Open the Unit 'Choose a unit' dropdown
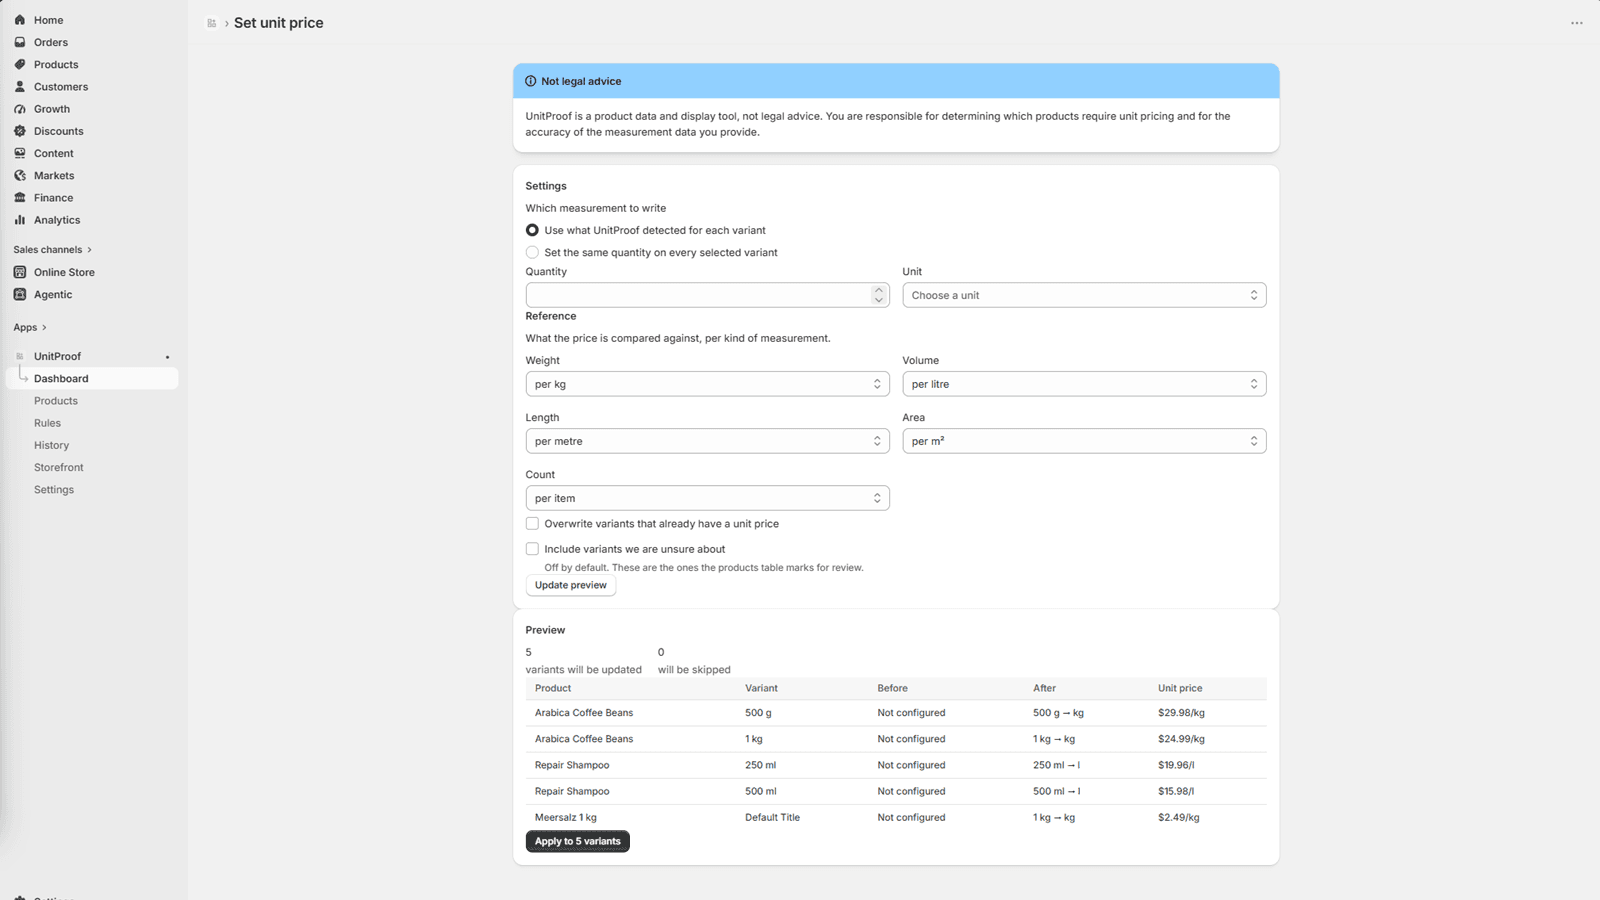1600x900 pixels. coord(1084,295)
